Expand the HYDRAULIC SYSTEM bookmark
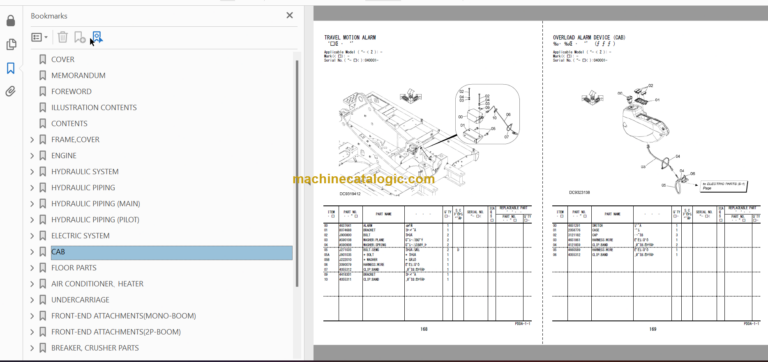Image resolution: width=768 pixels, height=362 pixels. tap(32, 171)
